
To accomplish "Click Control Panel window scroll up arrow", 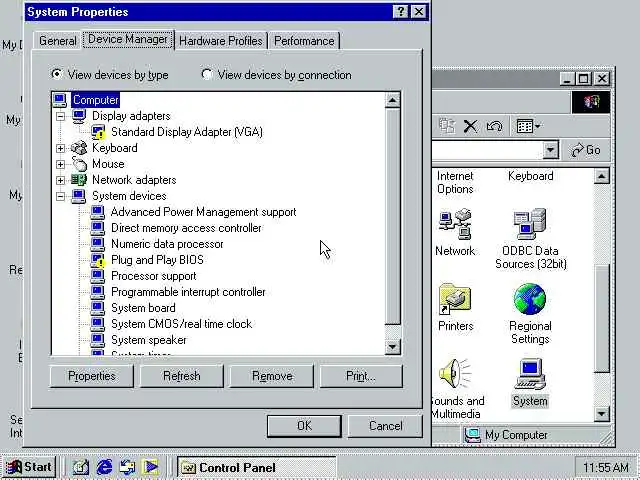I will pos(602,176).
